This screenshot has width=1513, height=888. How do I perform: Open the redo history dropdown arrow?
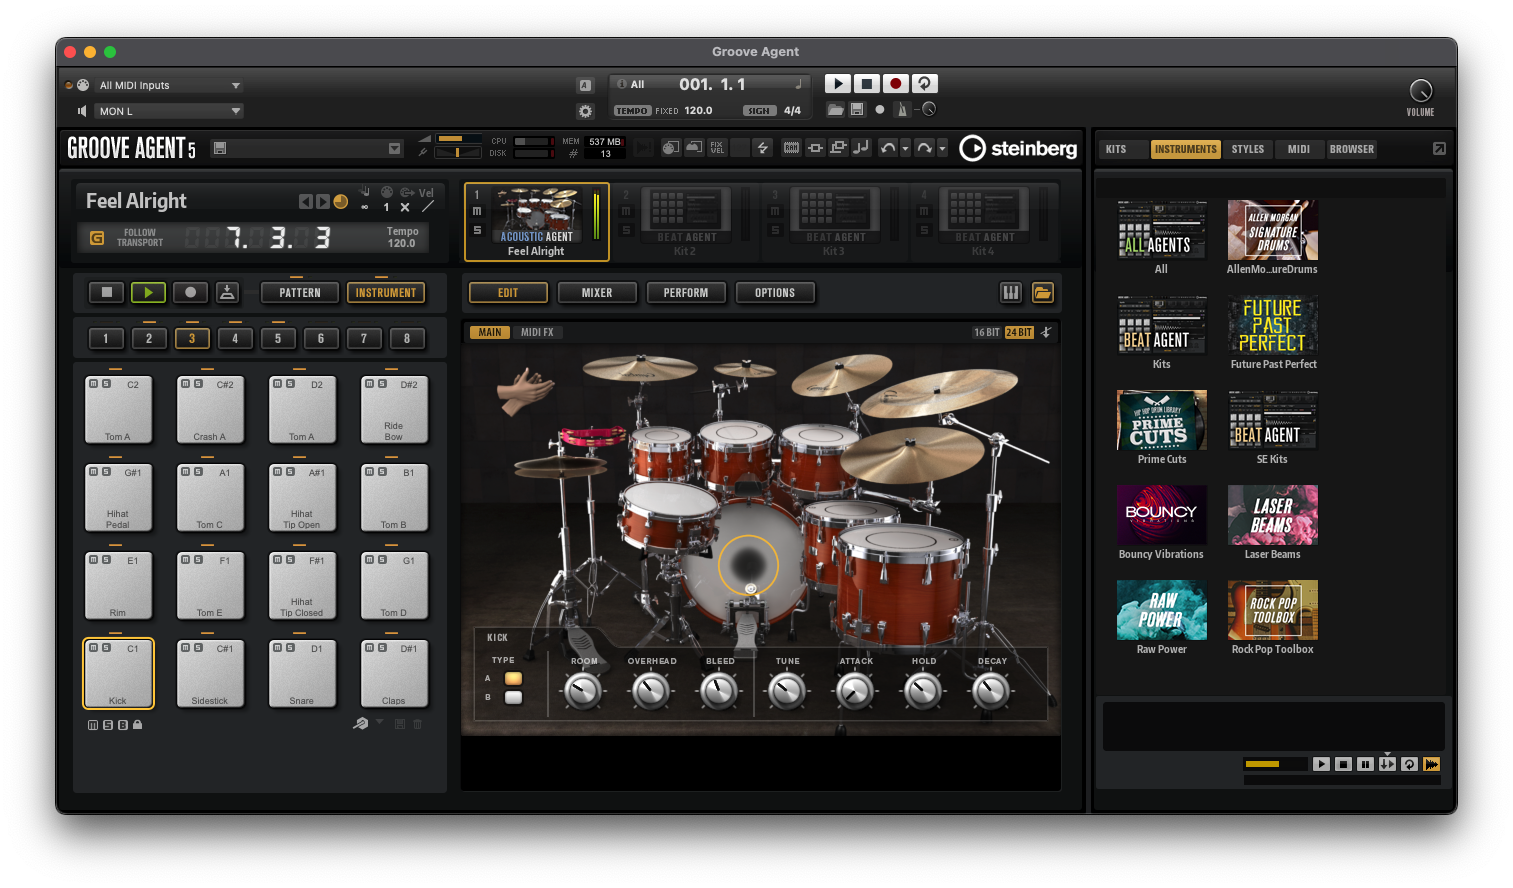point(942,148)
